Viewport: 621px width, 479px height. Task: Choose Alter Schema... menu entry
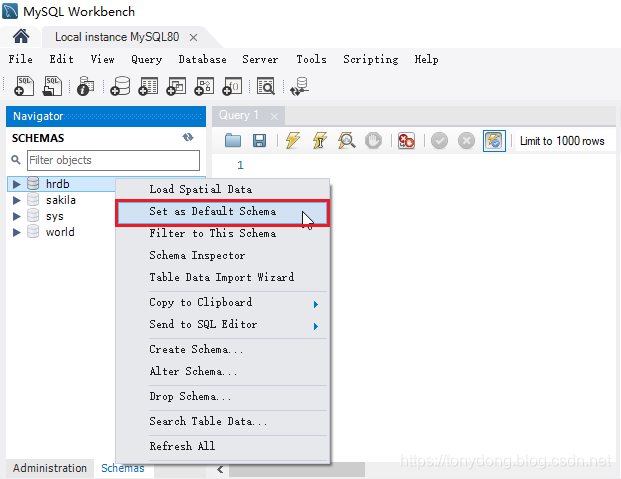click(222, 372)
